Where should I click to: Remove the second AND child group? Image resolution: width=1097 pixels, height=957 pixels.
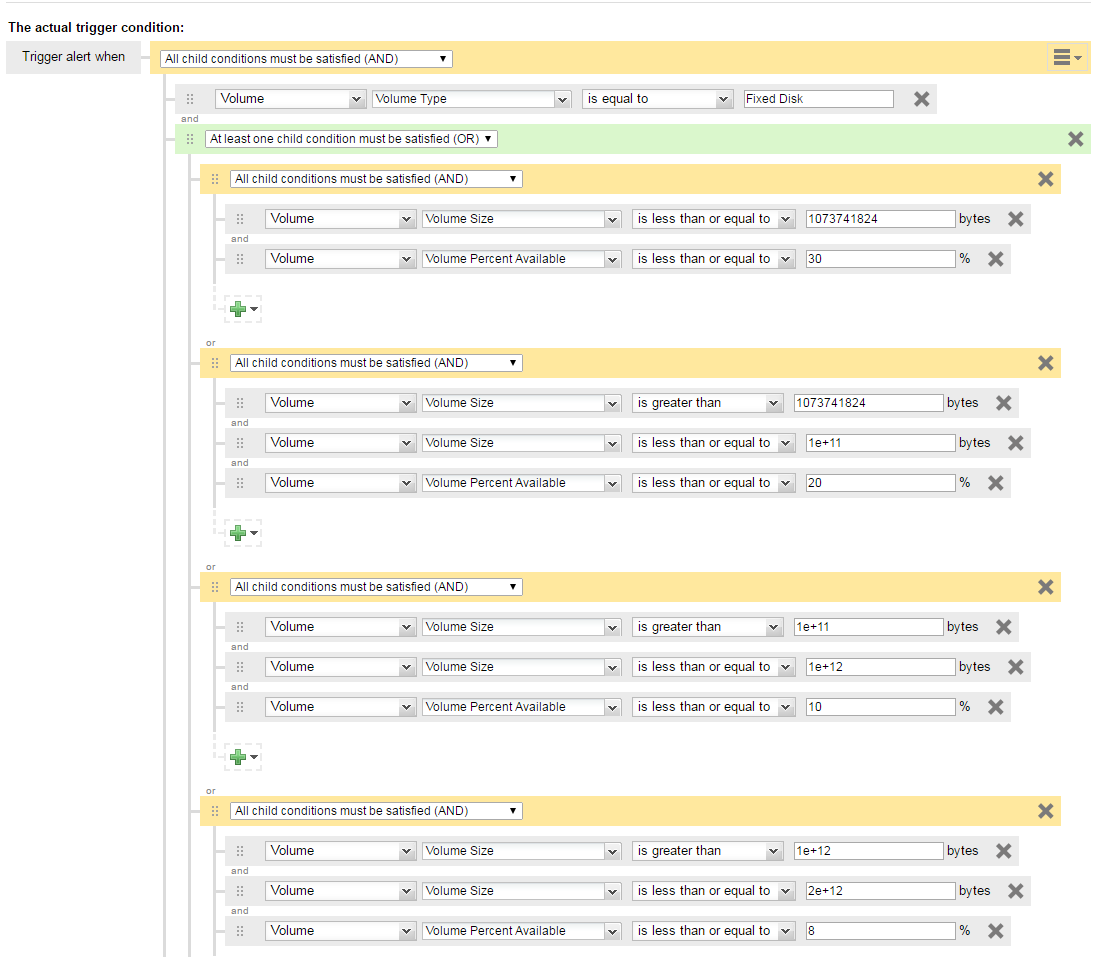(1045, 363)
